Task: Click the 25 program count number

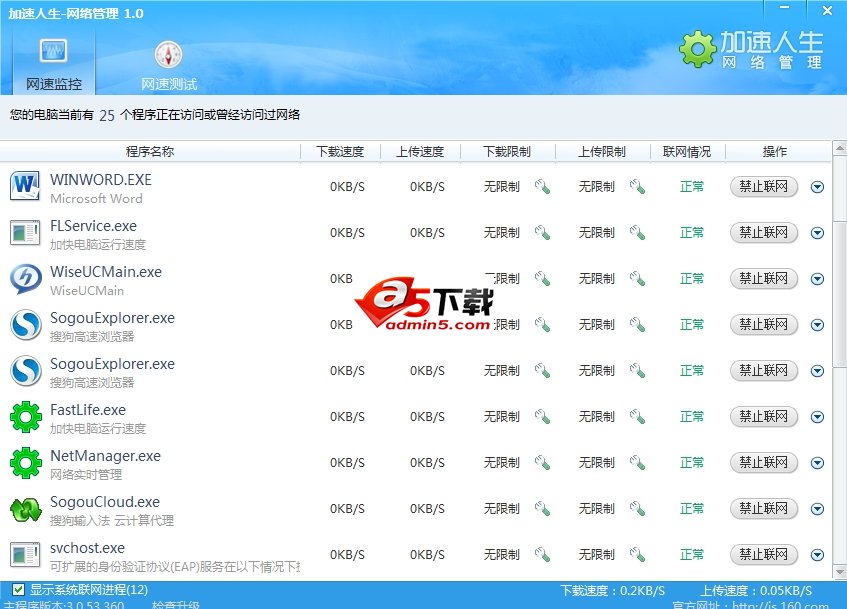Action: pos(107,115)
